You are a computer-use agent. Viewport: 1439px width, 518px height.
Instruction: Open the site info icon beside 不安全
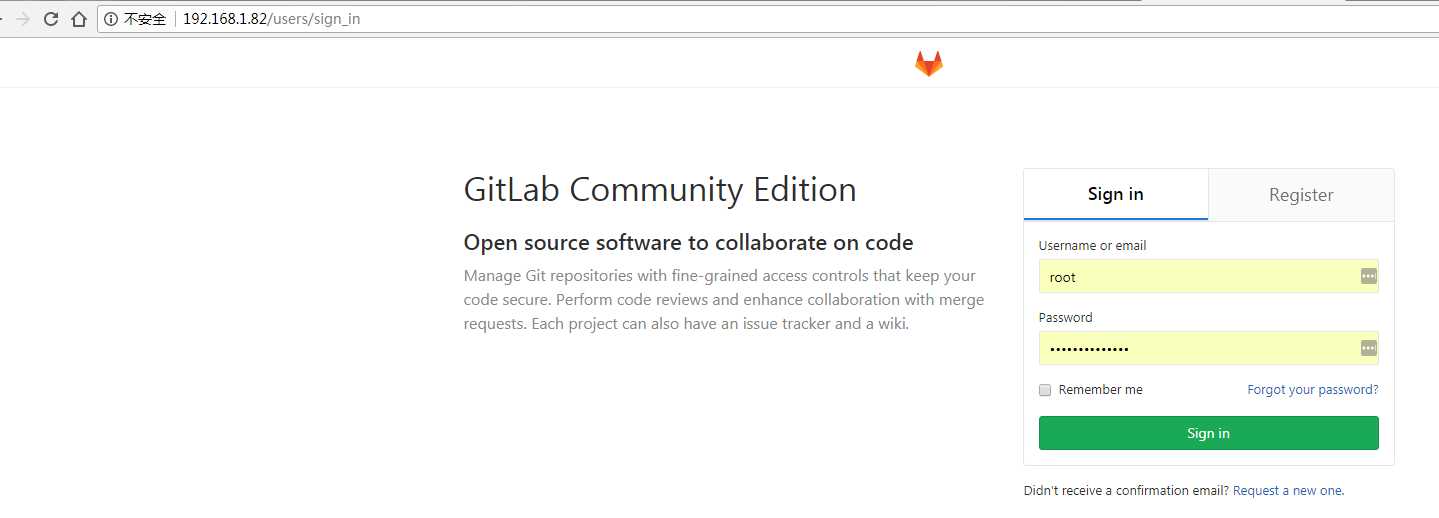[x=111, y=19]
